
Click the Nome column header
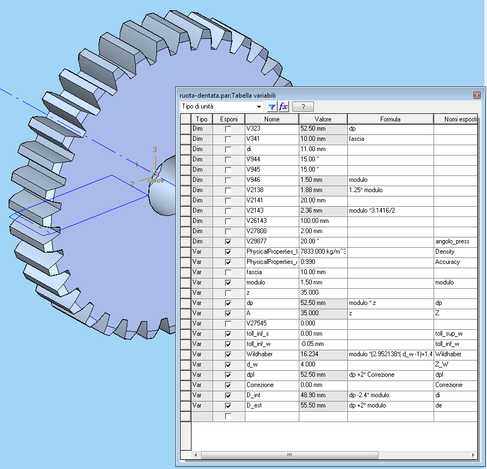pyautogui.click(x=272, y=119)
